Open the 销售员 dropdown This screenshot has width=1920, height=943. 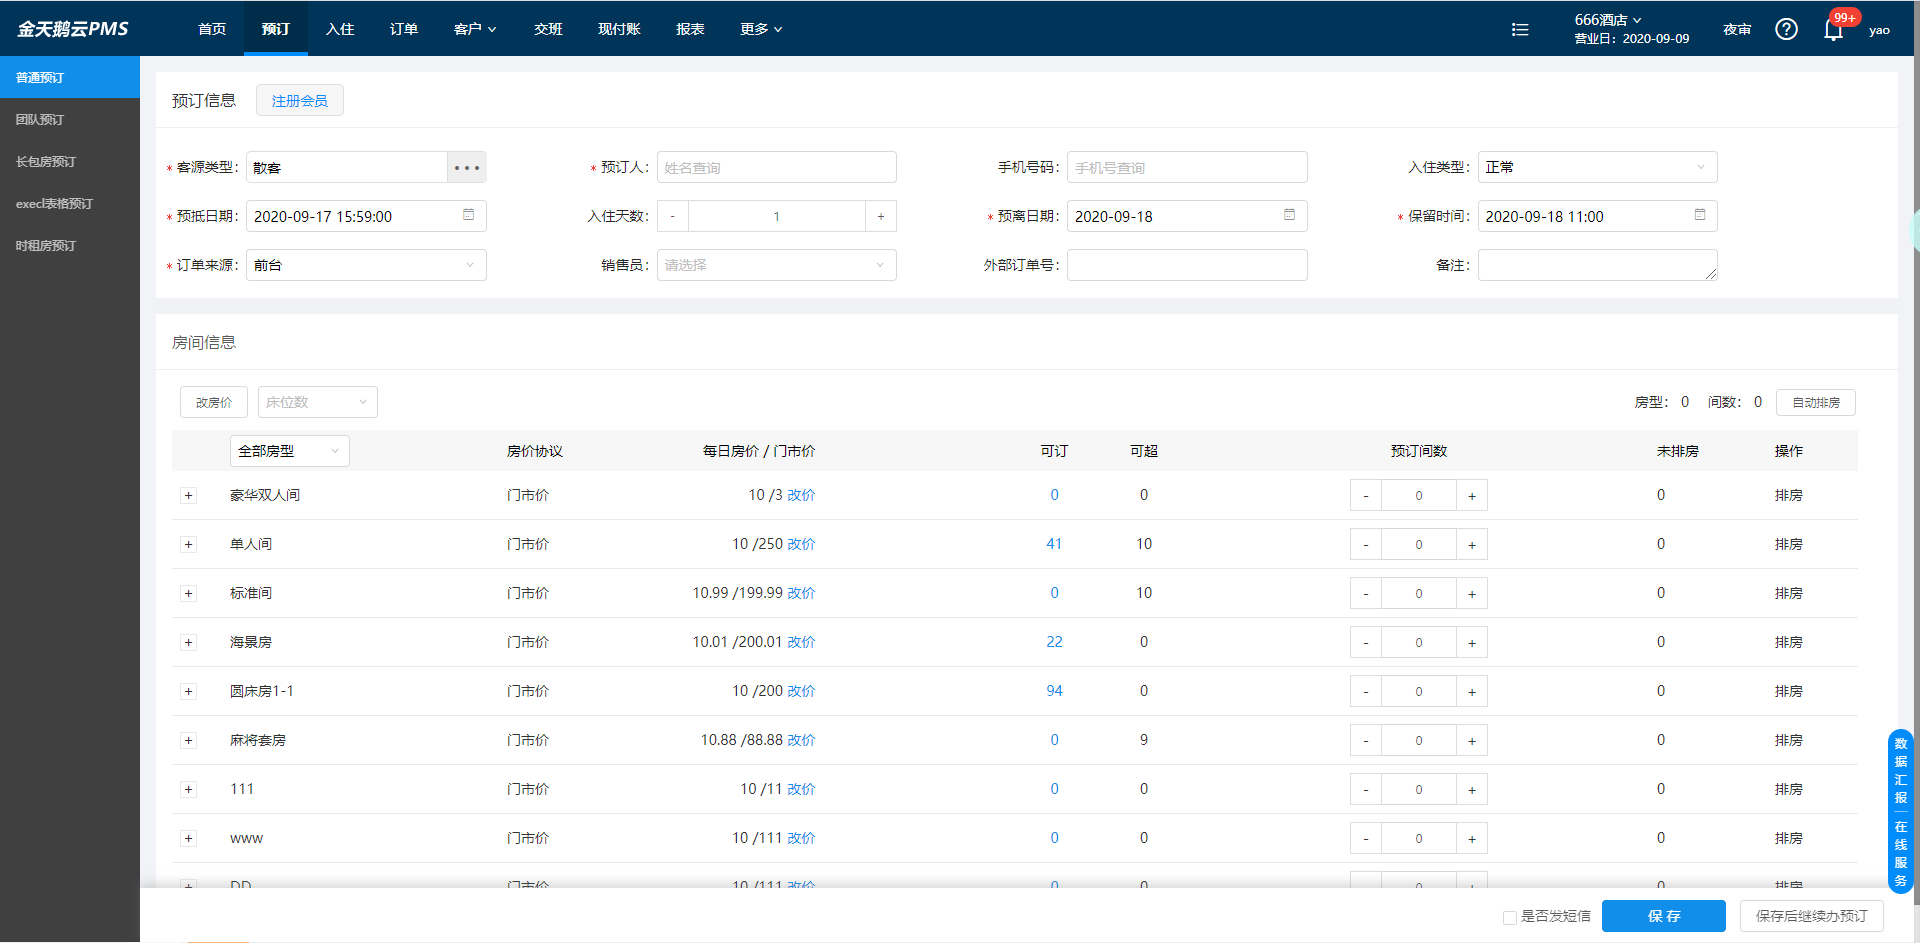coord(776,265)
